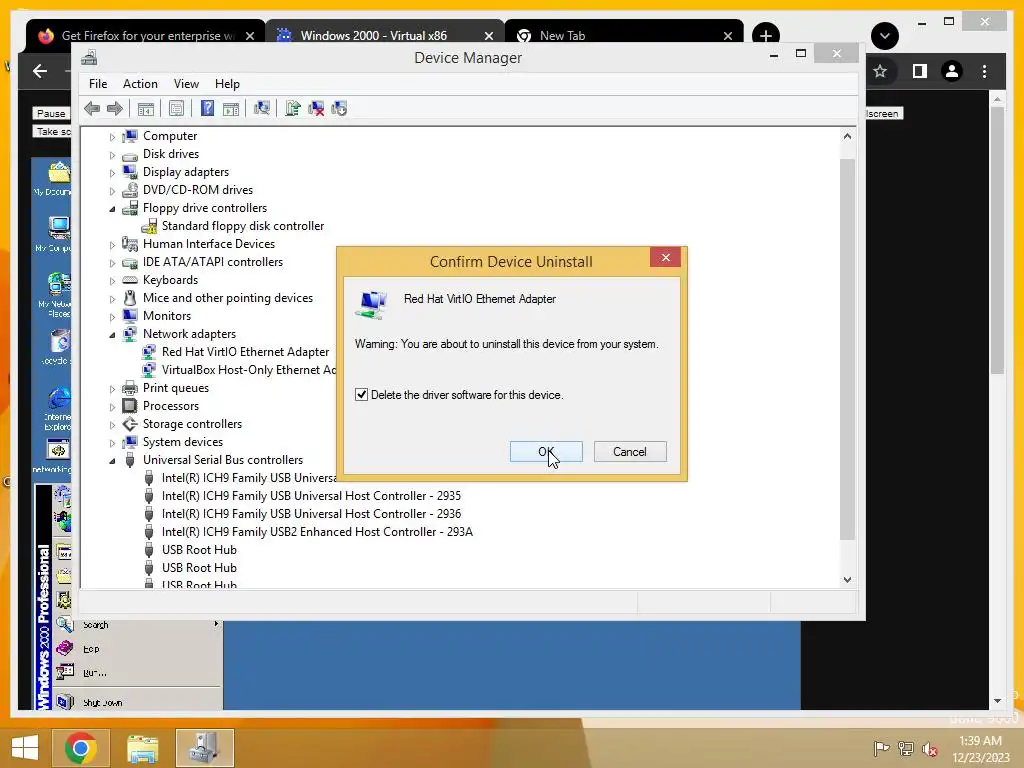Click the muted volume icon in system tray
The height and width of the screenshot is (768, 1024).
point(930,749)
